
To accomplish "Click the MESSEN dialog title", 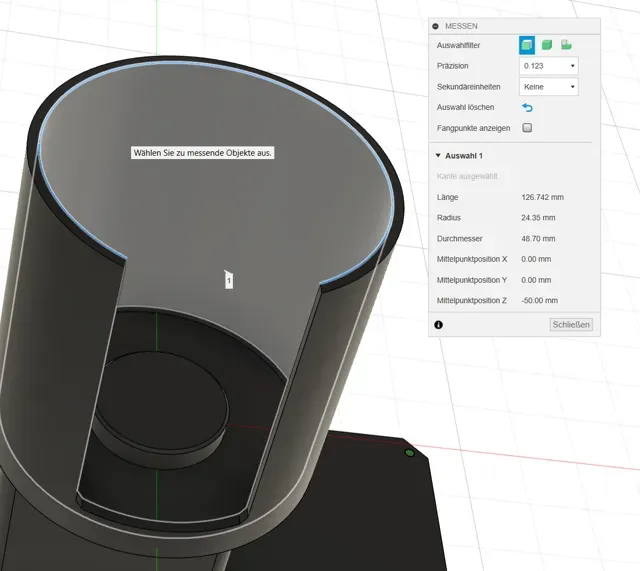I will 461,26.
